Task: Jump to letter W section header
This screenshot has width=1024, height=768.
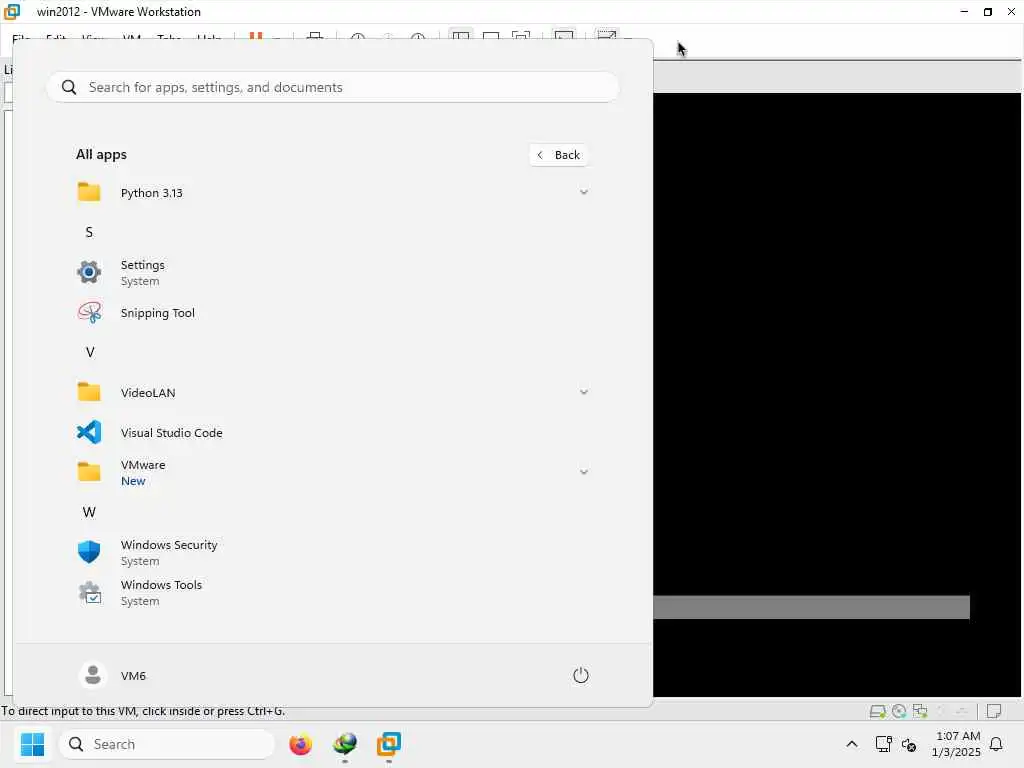Action: (x=89, y=513)
